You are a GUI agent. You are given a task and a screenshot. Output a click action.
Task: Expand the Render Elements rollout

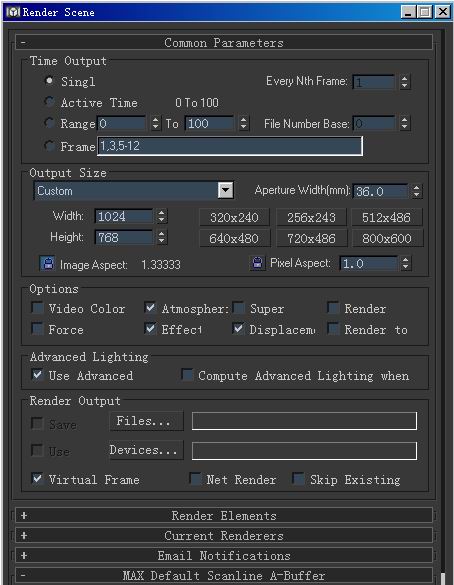[x=224, y=516]
